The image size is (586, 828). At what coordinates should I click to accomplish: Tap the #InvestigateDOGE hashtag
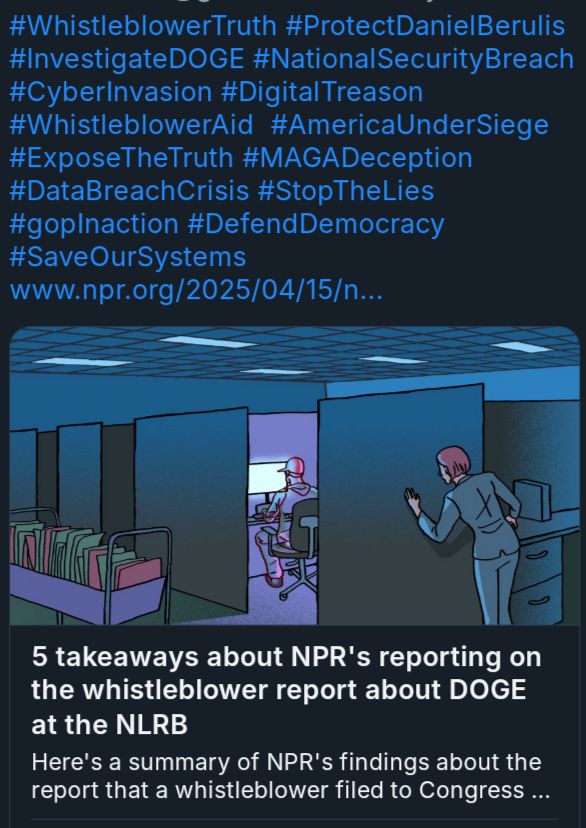(127, 59)
